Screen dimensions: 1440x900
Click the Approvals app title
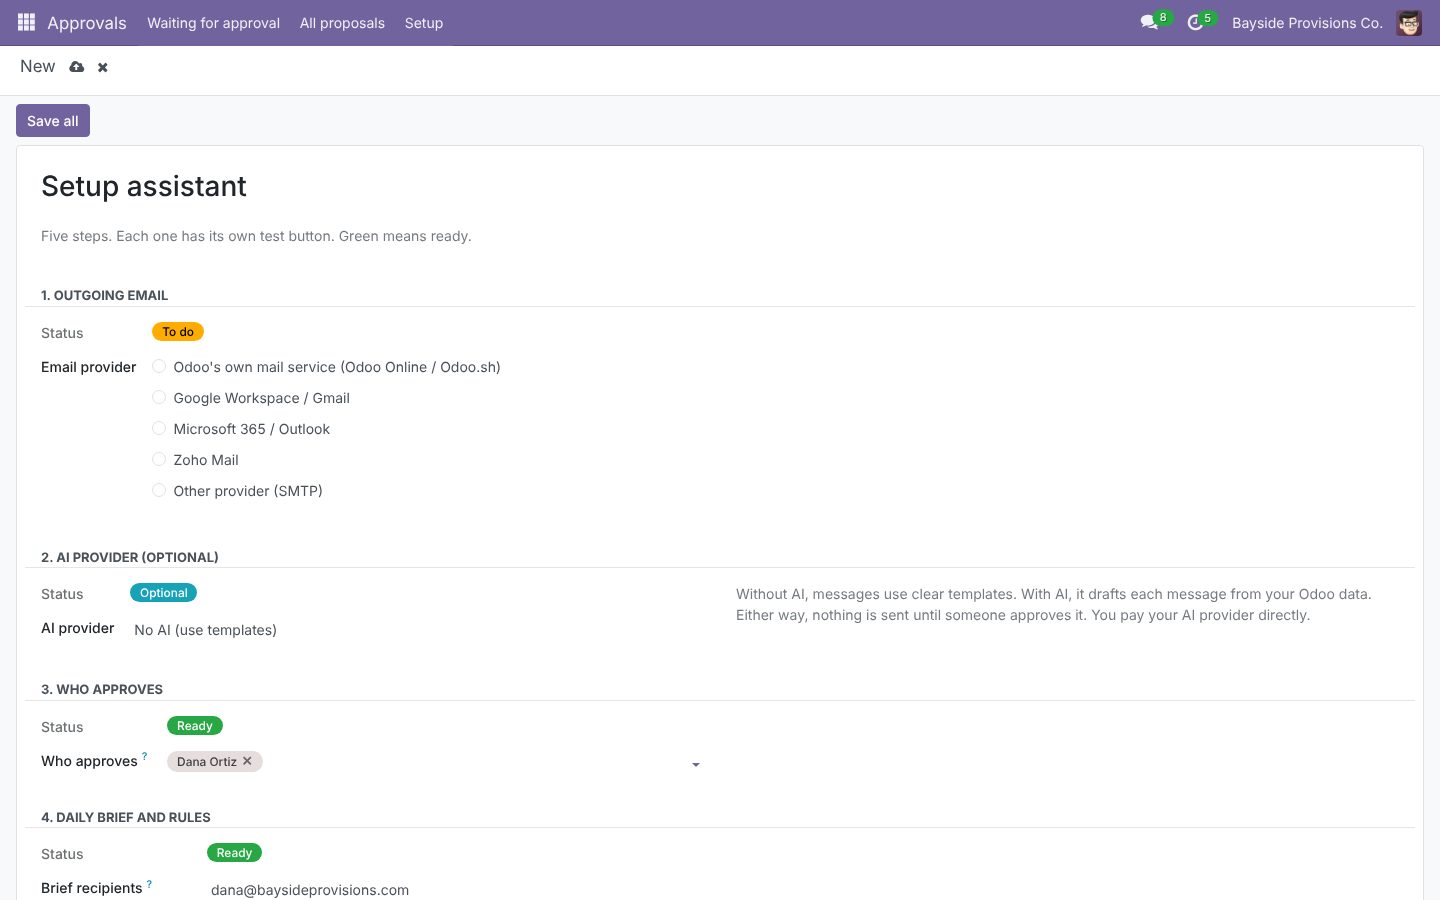[87, 23]
